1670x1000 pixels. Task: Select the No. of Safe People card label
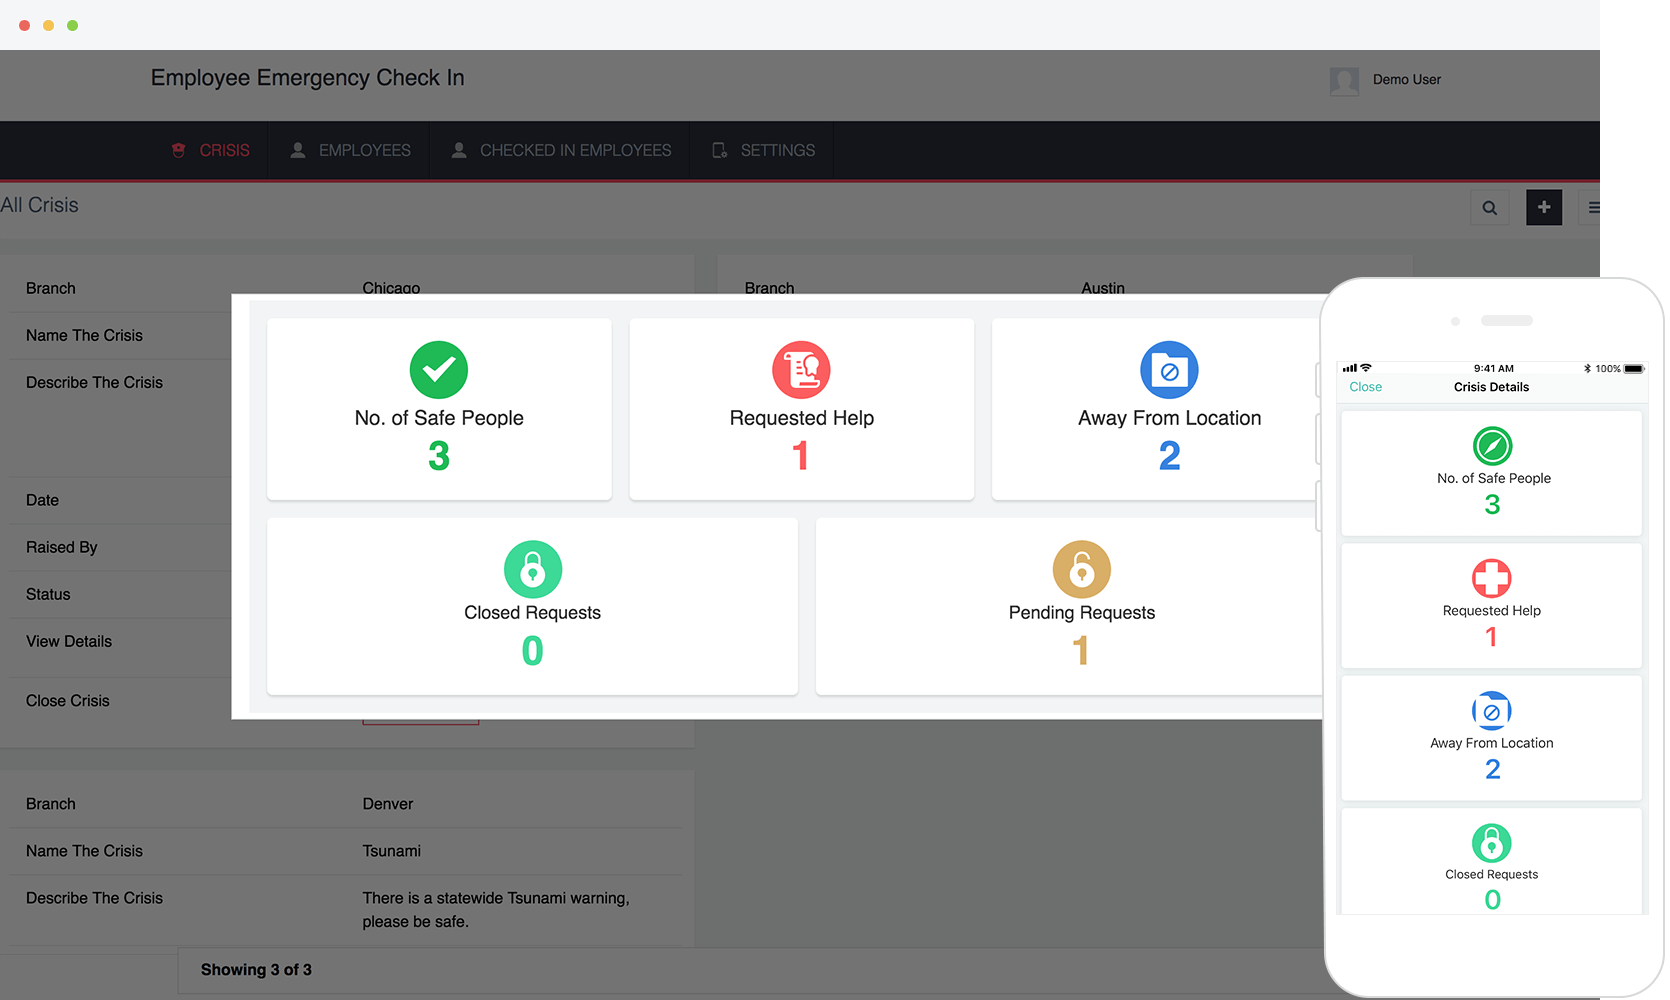[x=439, y=418]
